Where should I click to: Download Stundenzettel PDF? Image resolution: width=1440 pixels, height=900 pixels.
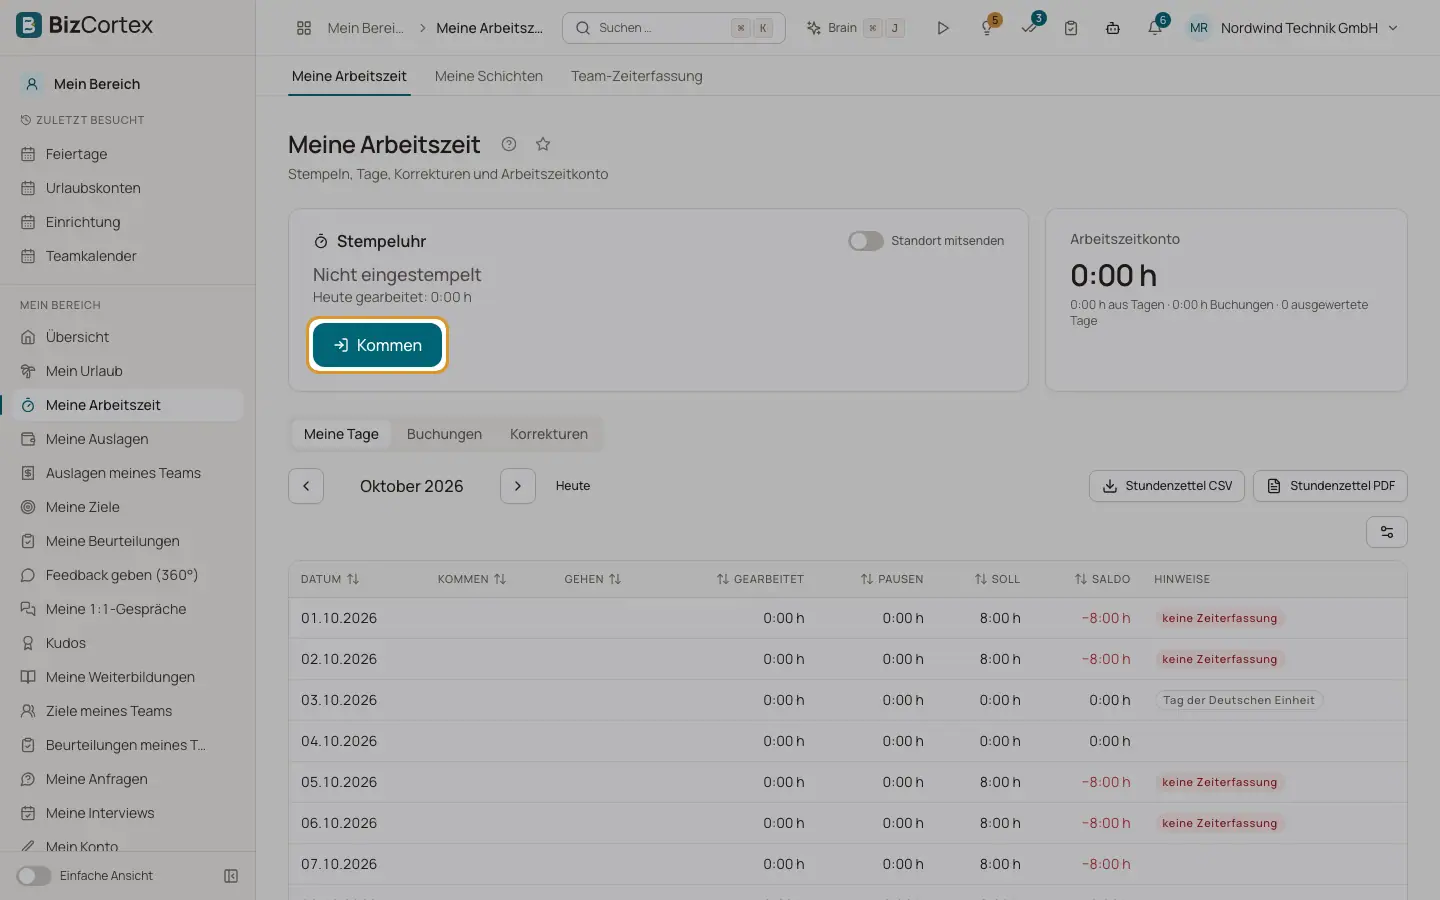click(1330, 486)
